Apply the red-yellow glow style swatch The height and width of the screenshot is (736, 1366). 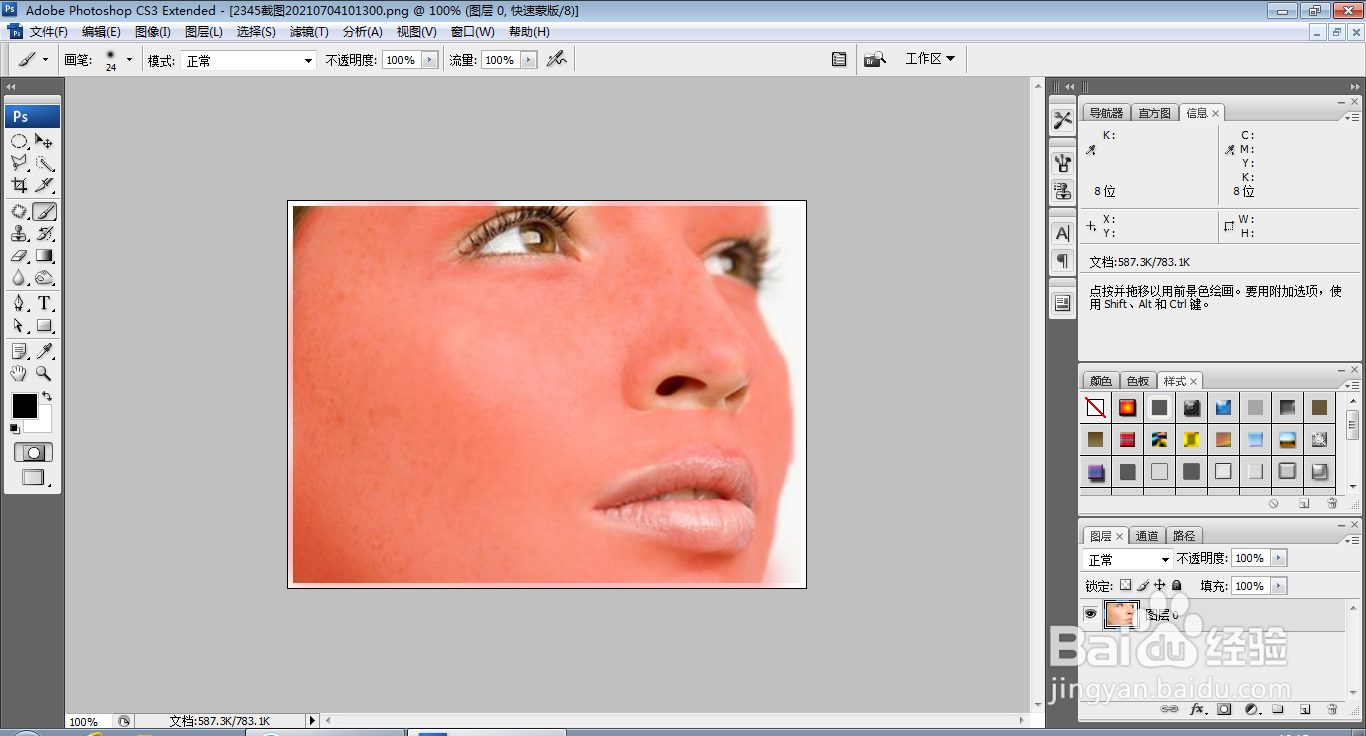pos(1127,407)
